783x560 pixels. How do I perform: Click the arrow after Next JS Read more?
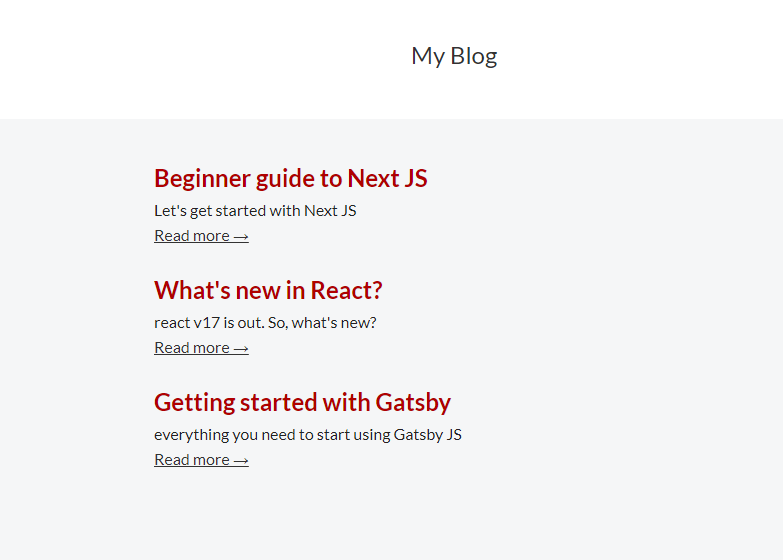point(241,237)
